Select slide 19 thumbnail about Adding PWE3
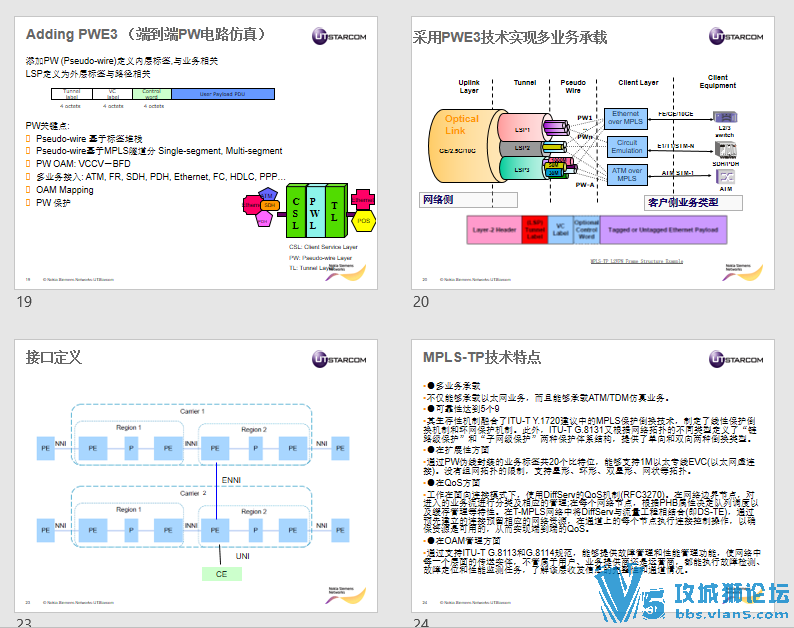Image resolution: width=794 pixels, height=628 pixels. click(x=196, y=153)
